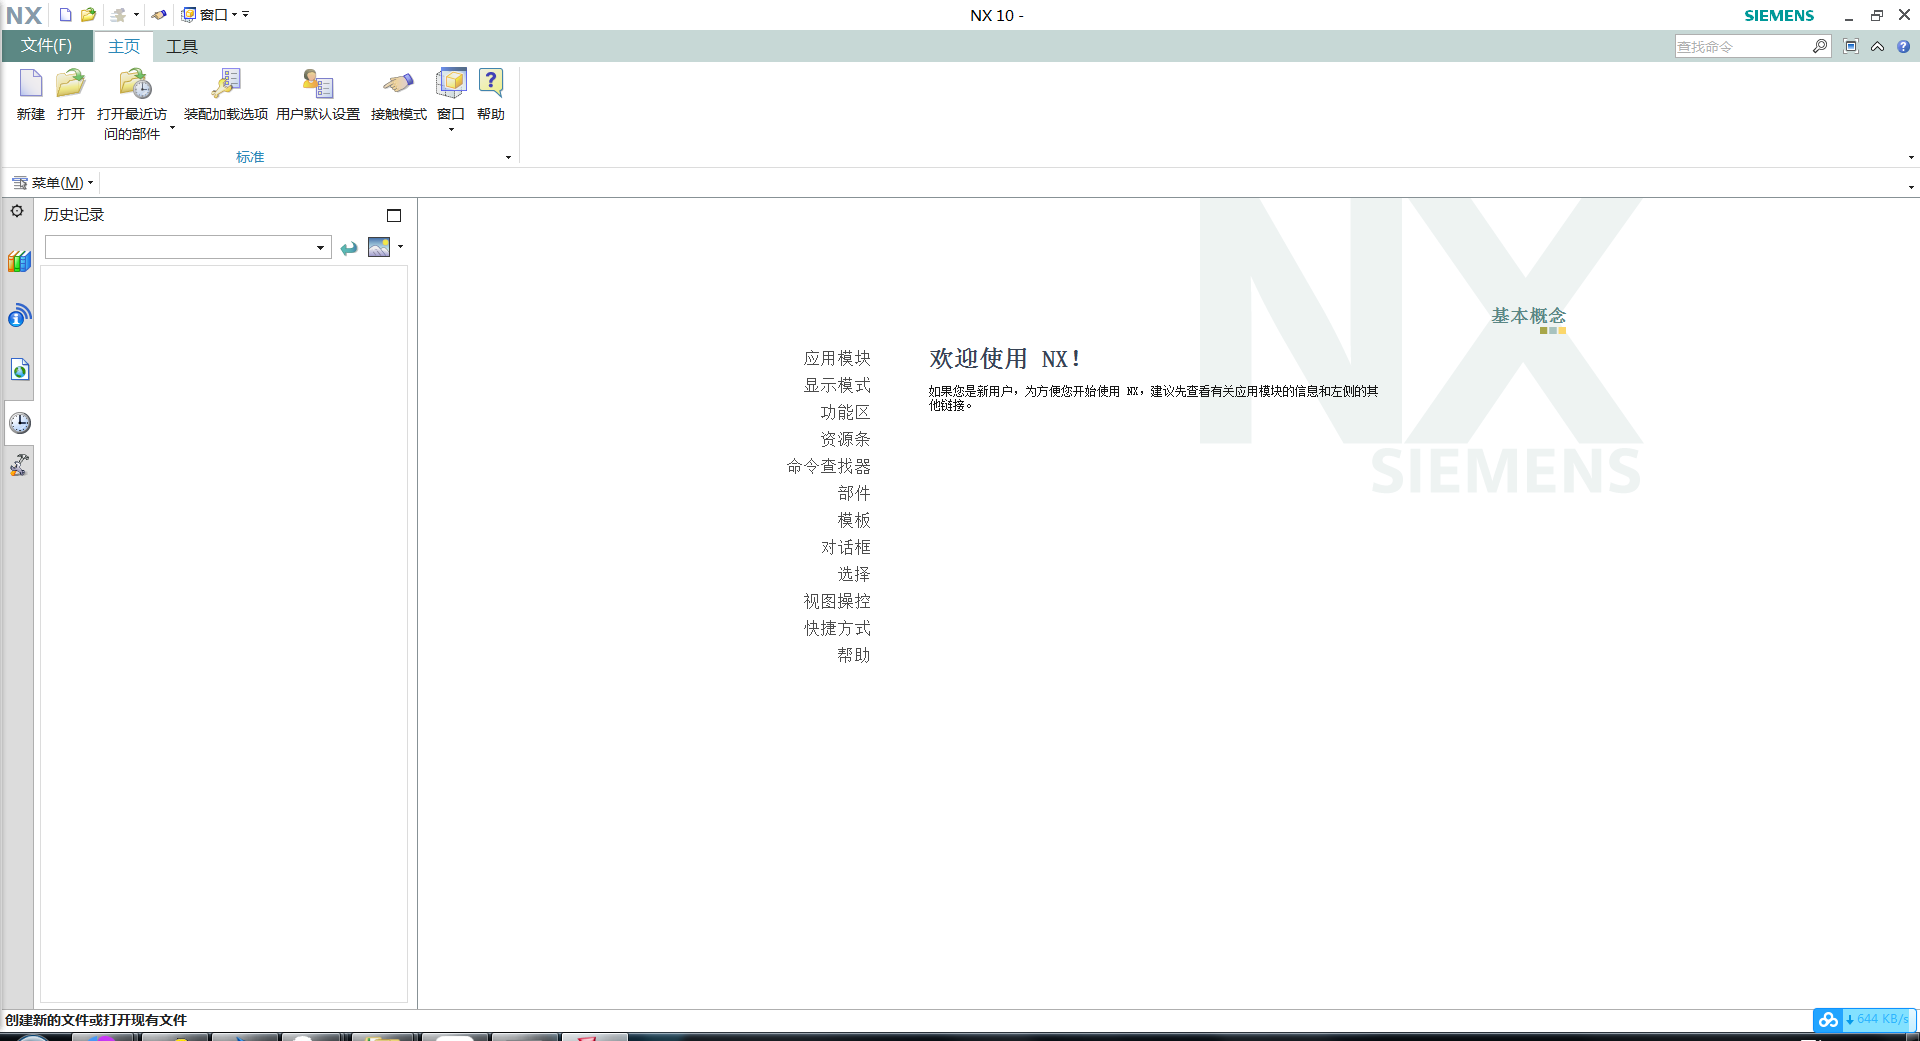Click the cloud drive download speed widget
Image resolution: width=1920 pixels, height=1041 pixels.
[1864, 1019]
